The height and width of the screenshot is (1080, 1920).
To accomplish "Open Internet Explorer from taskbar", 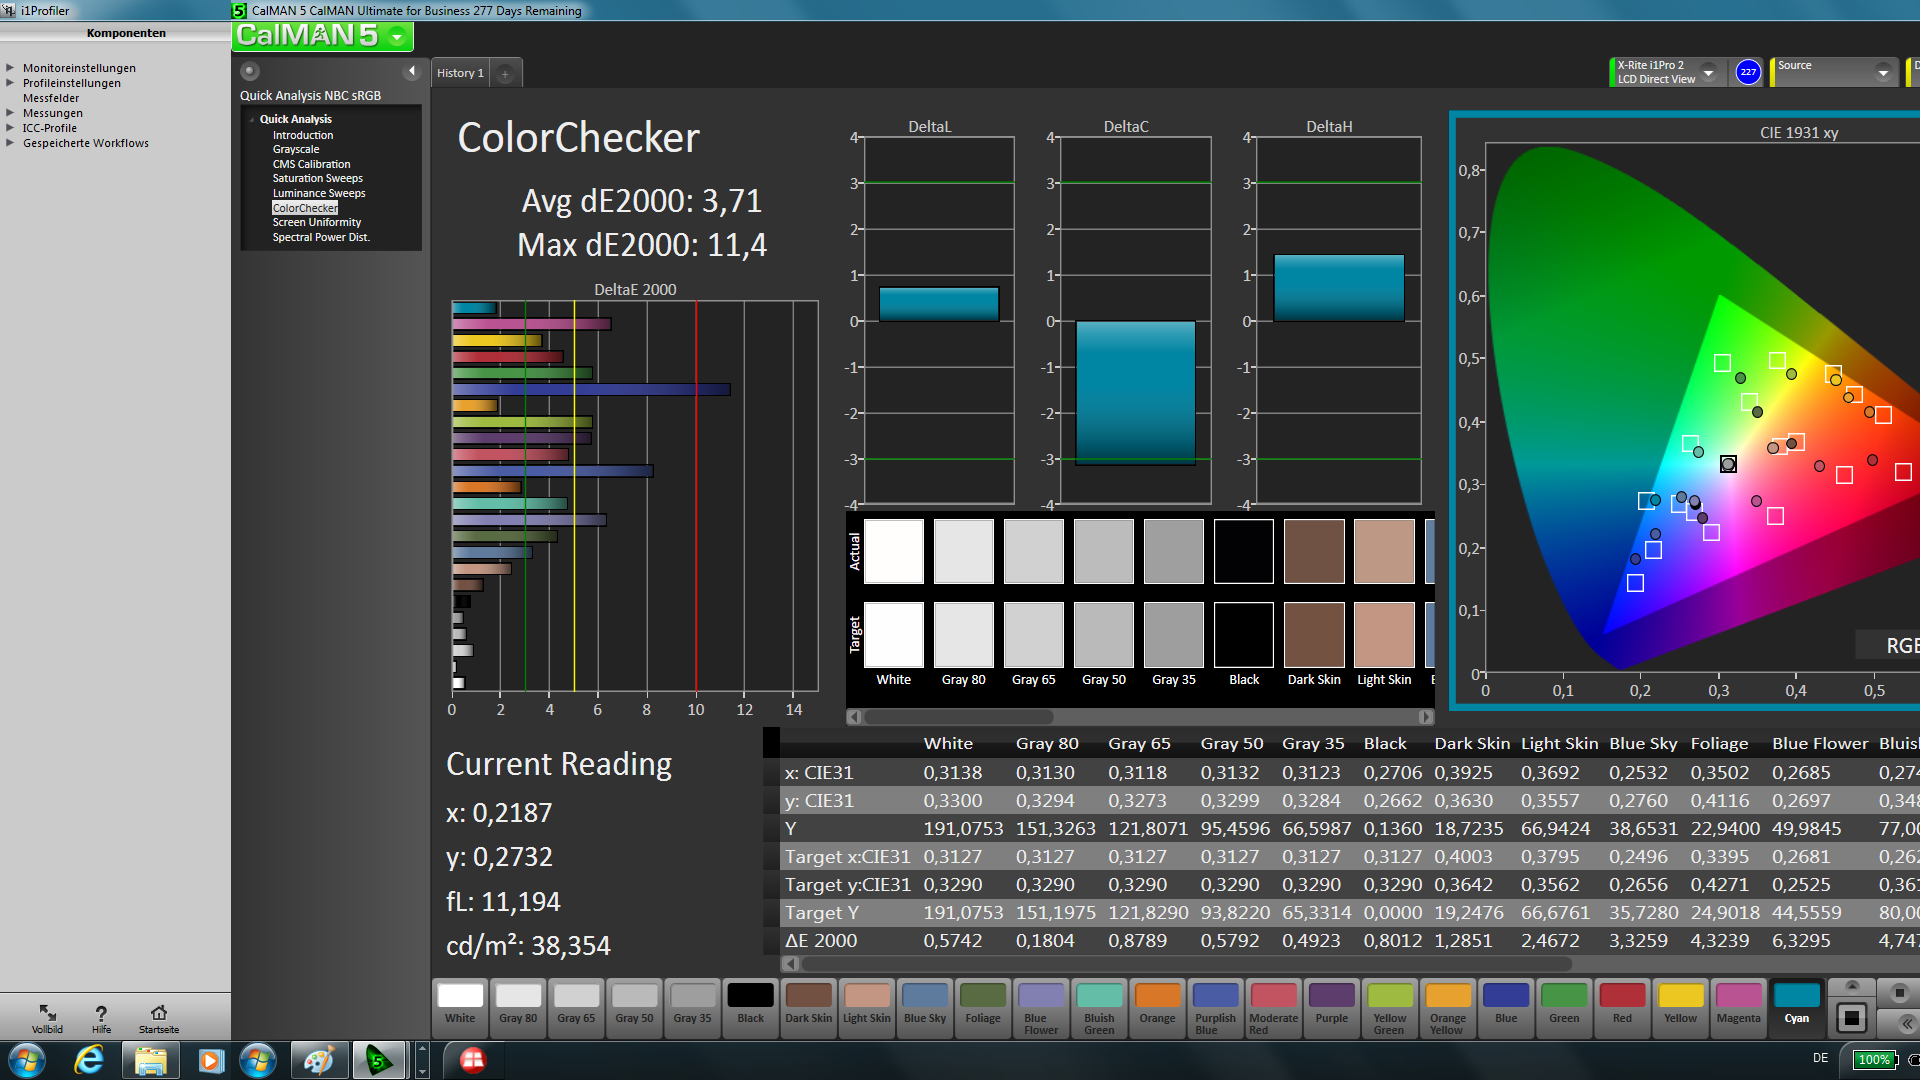I will (89, 1060).
